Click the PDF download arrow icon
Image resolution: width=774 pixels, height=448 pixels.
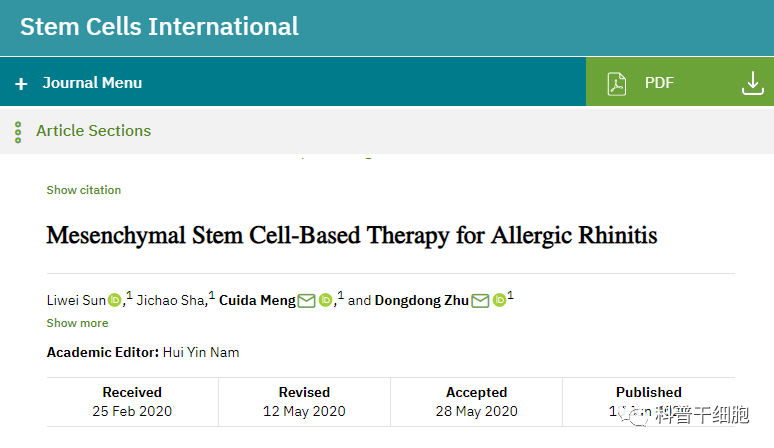click(x=752, y=83)
